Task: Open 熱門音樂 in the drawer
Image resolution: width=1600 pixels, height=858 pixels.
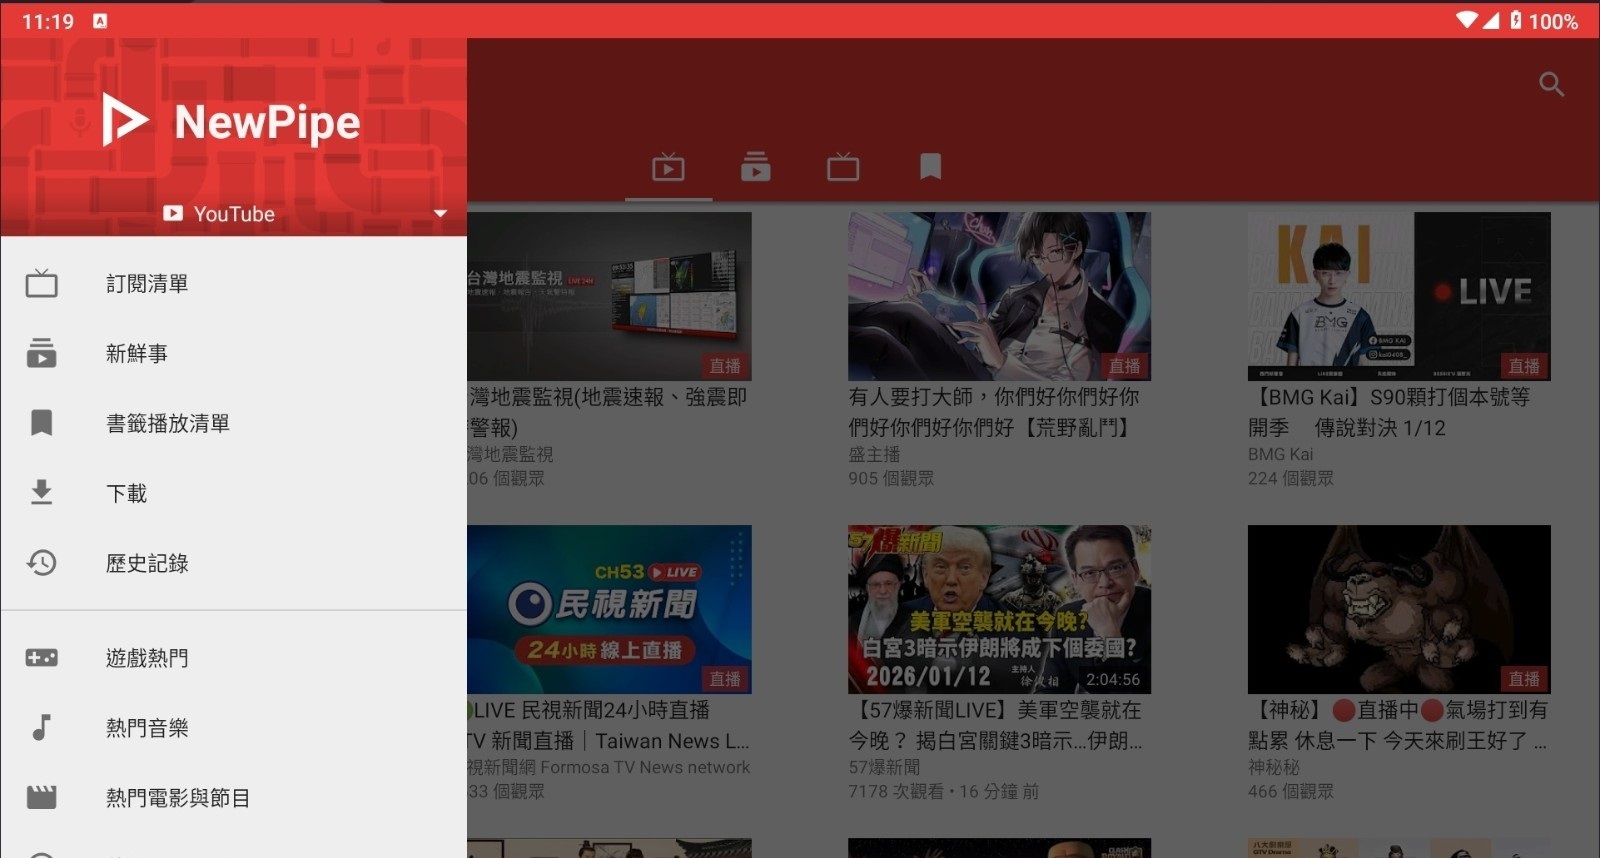Action: coord(234,728)
